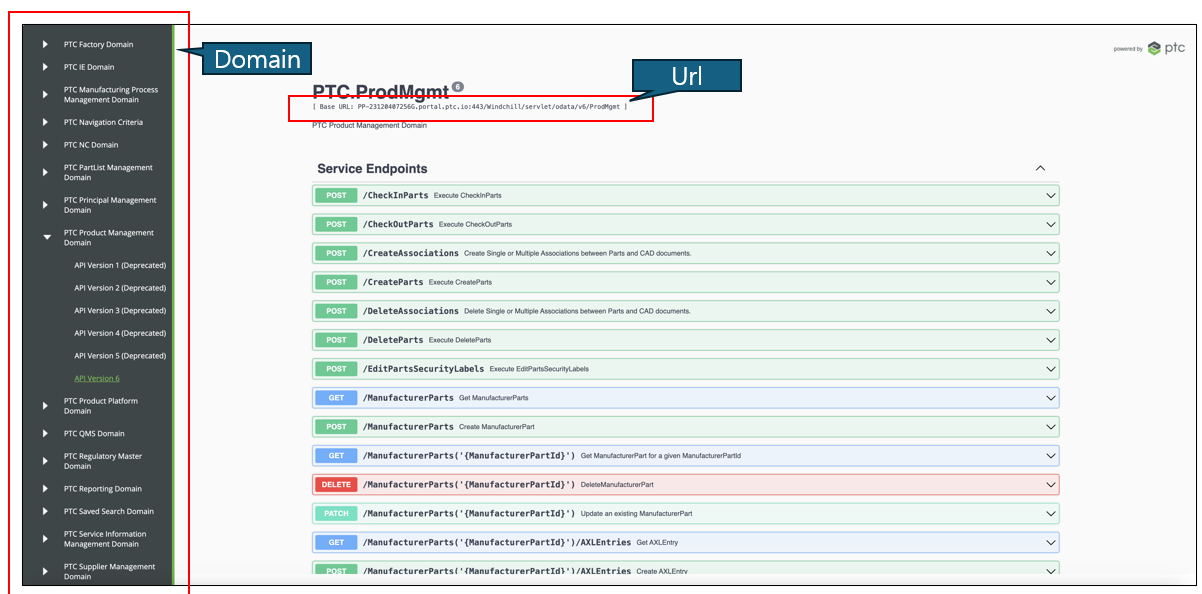
Task: Click 'Get ManufacturerPart for a given ManufacturerPartId' description
Action: coord(661,456)
